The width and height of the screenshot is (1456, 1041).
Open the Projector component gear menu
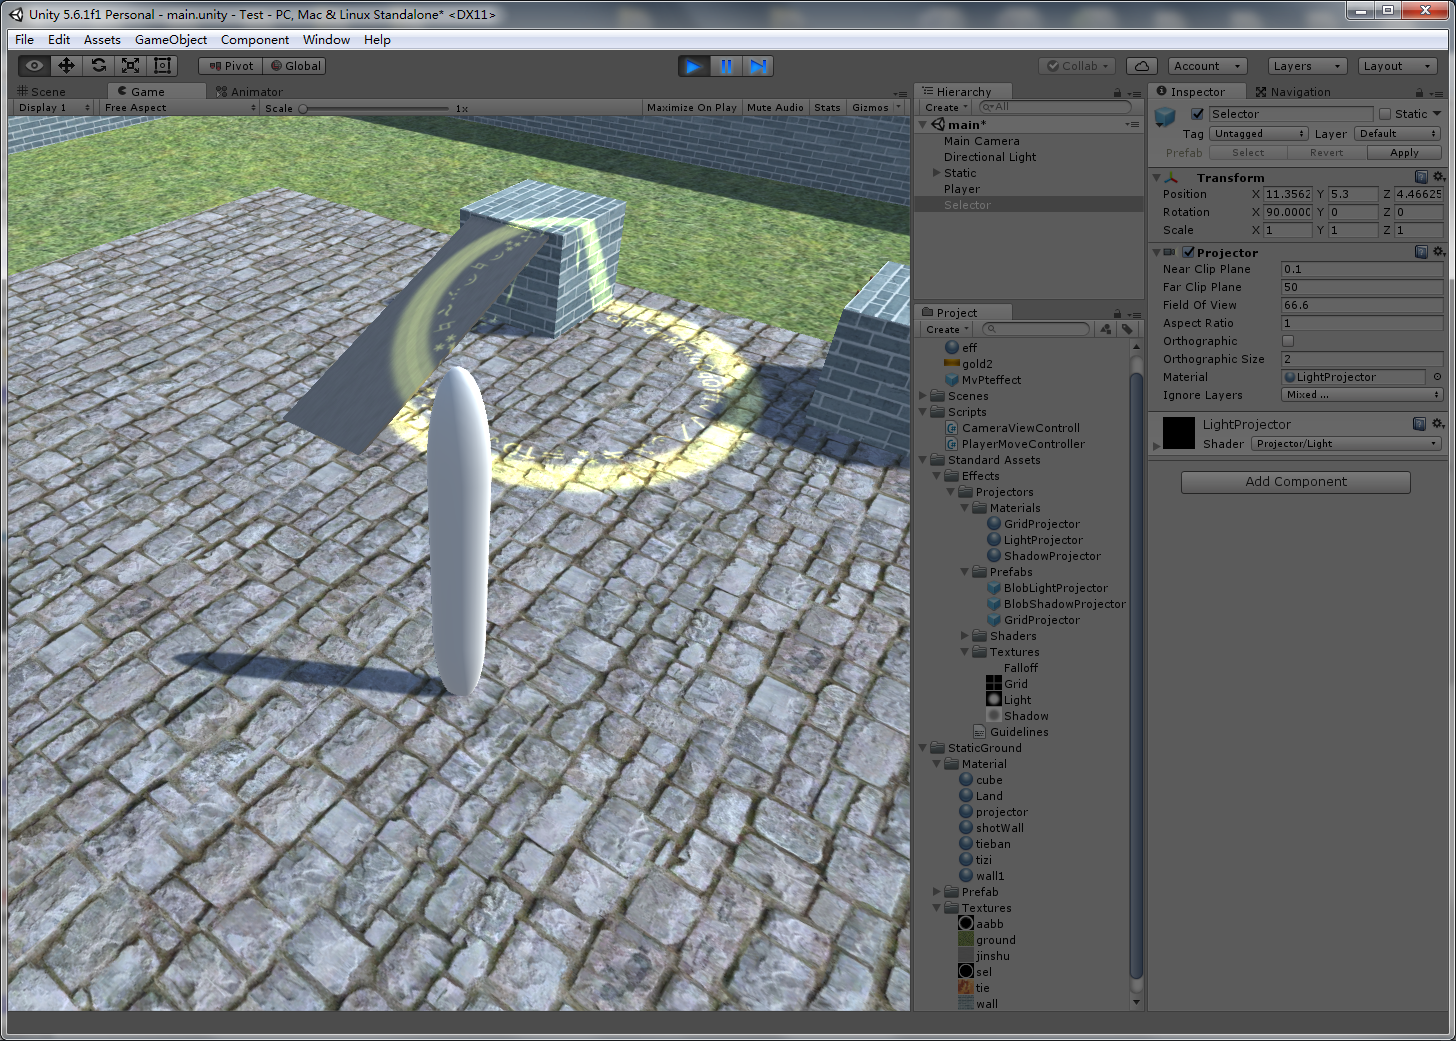1438,252
